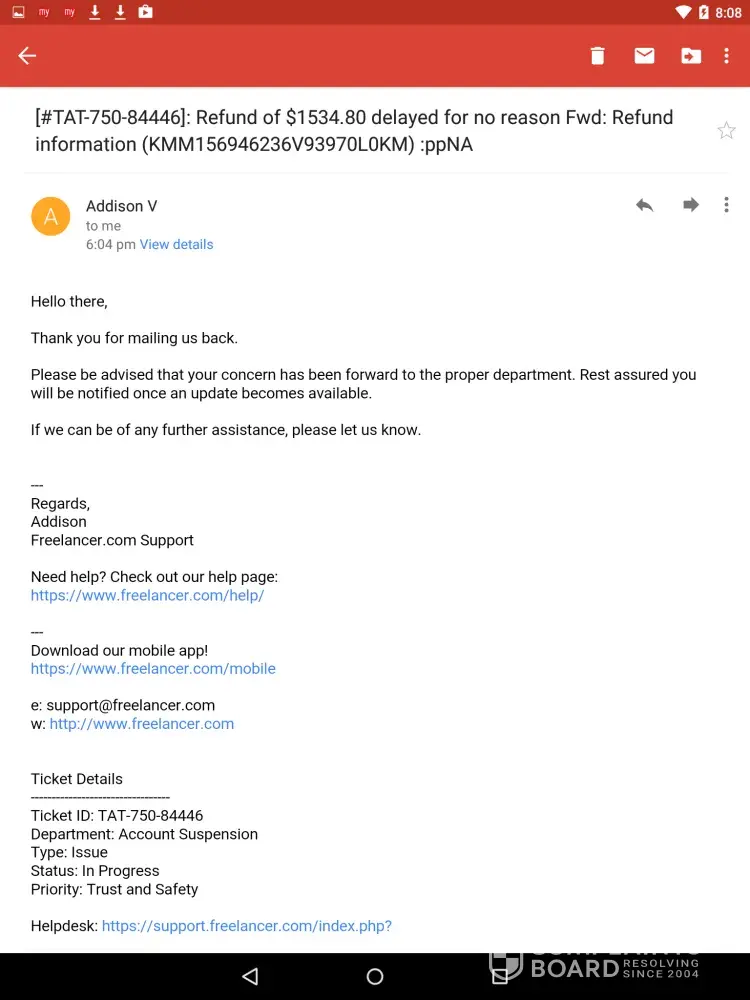Move email to a folder
750x1000 pixels.
(691, 56)
